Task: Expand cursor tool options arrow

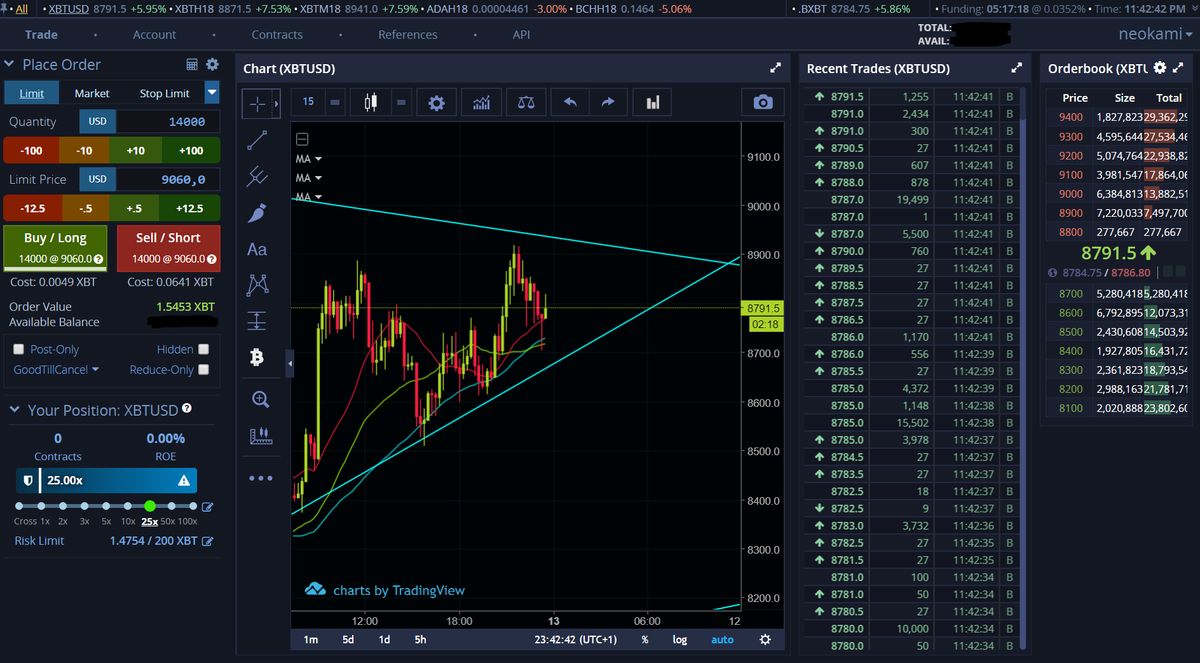Action: click(276, 102)
